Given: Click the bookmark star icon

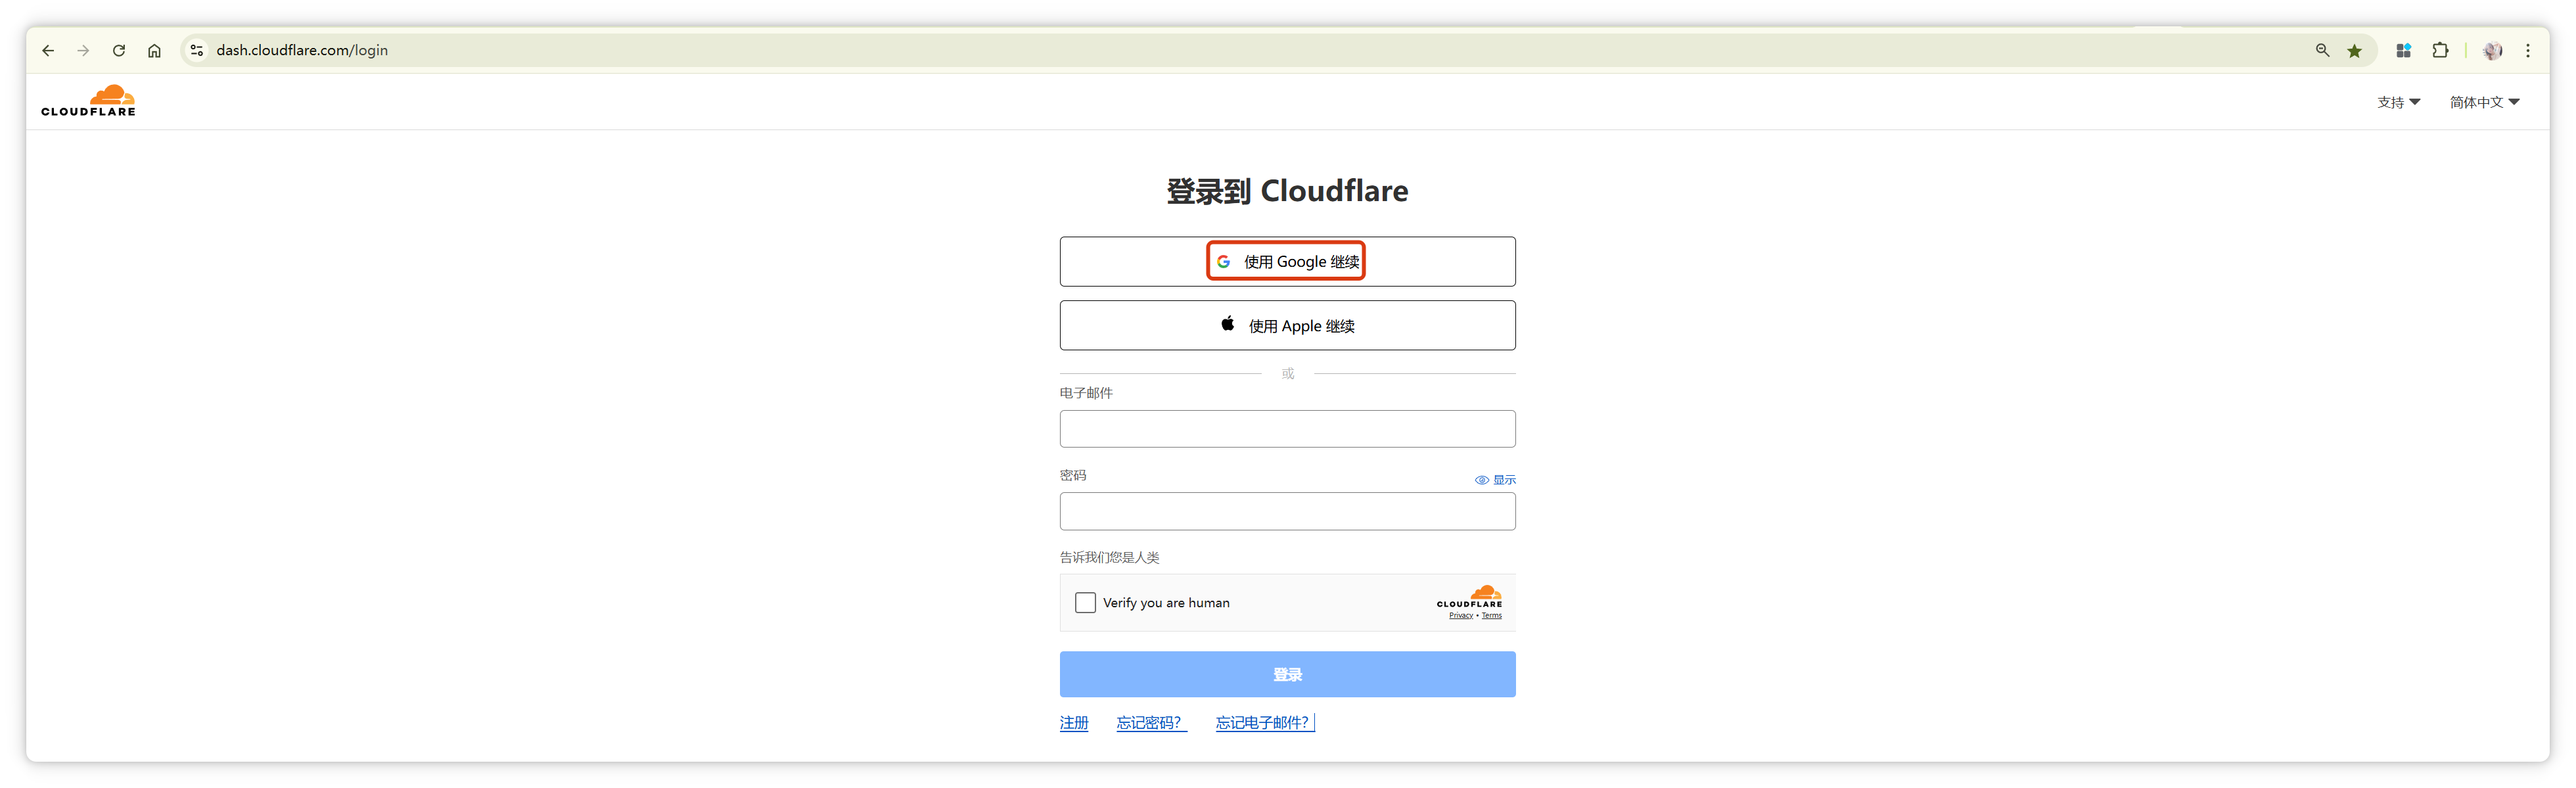Looking at the screenshot, I should [2355, 51].
